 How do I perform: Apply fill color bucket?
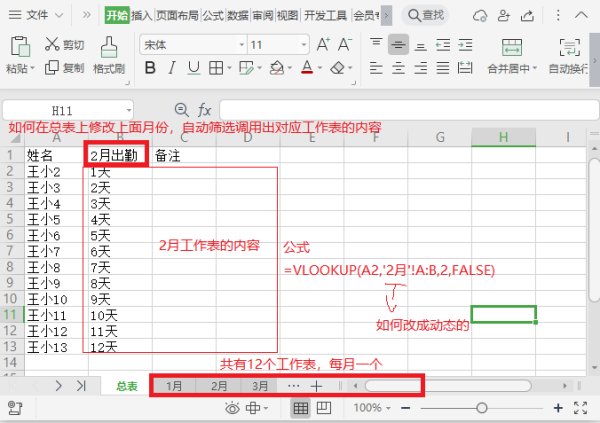point(277,68)
